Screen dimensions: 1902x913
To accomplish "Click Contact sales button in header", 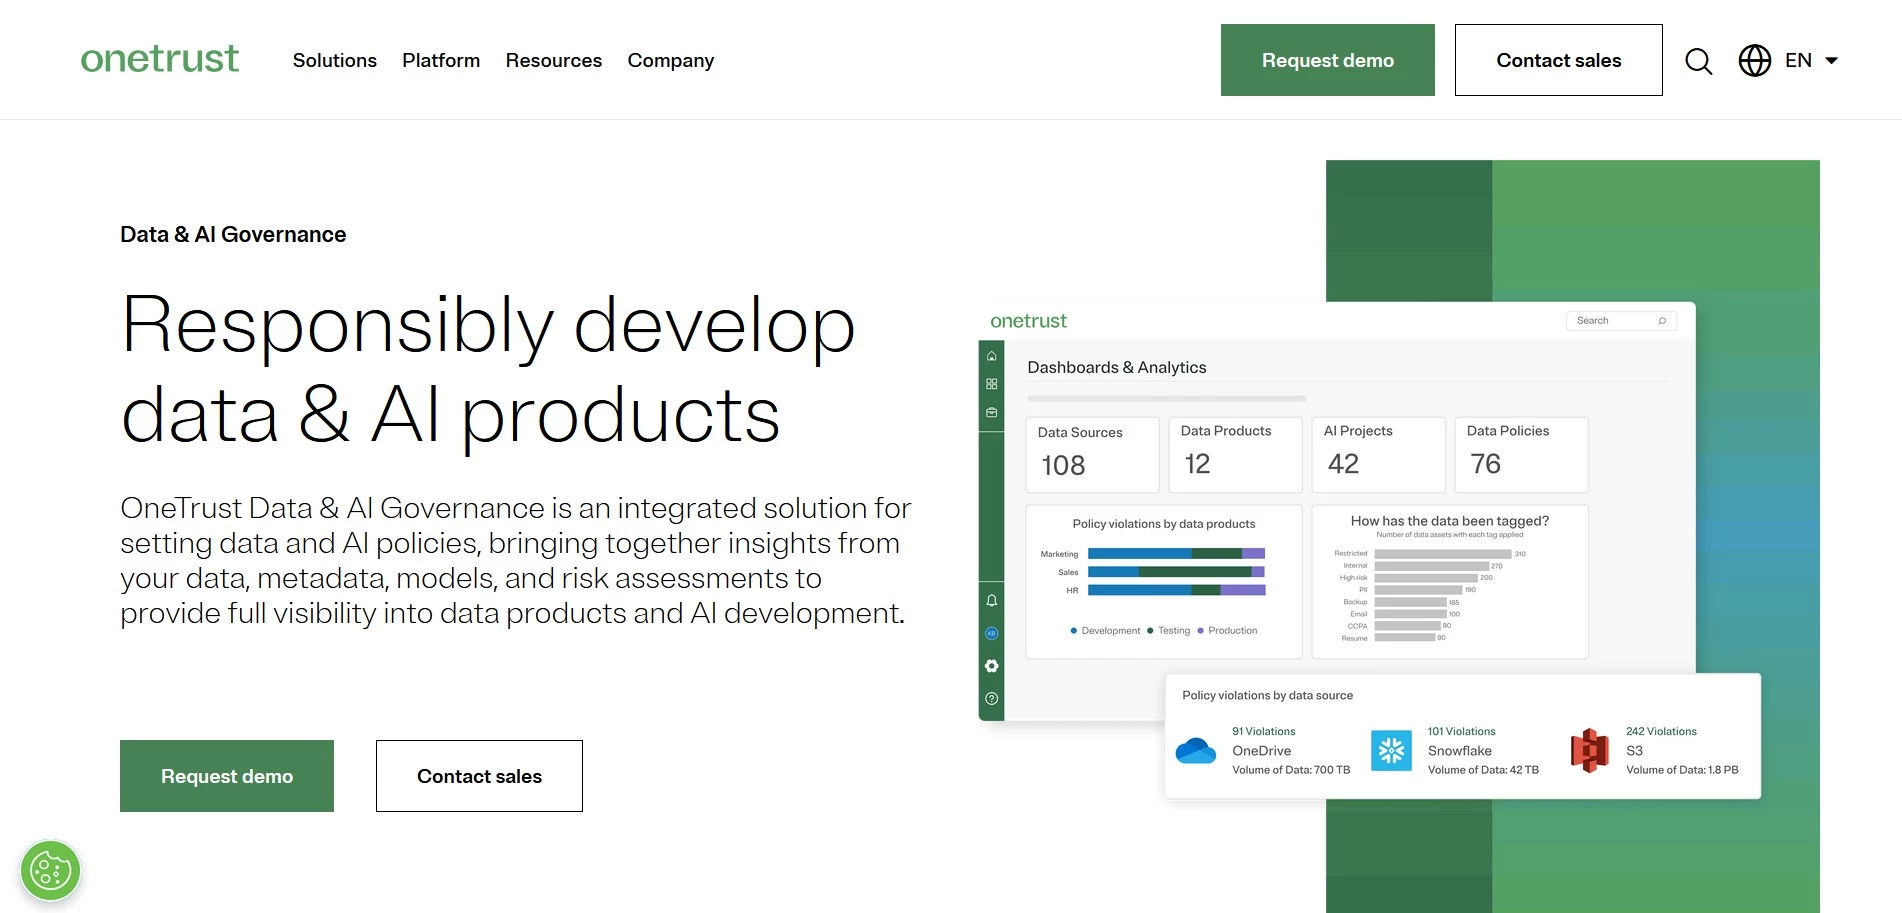I will point(1558,60).
